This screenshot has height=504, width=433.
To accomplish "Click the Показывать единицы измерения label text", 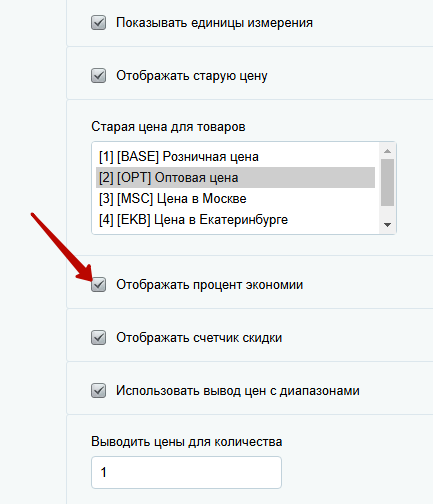I will [x=214, y=23].
